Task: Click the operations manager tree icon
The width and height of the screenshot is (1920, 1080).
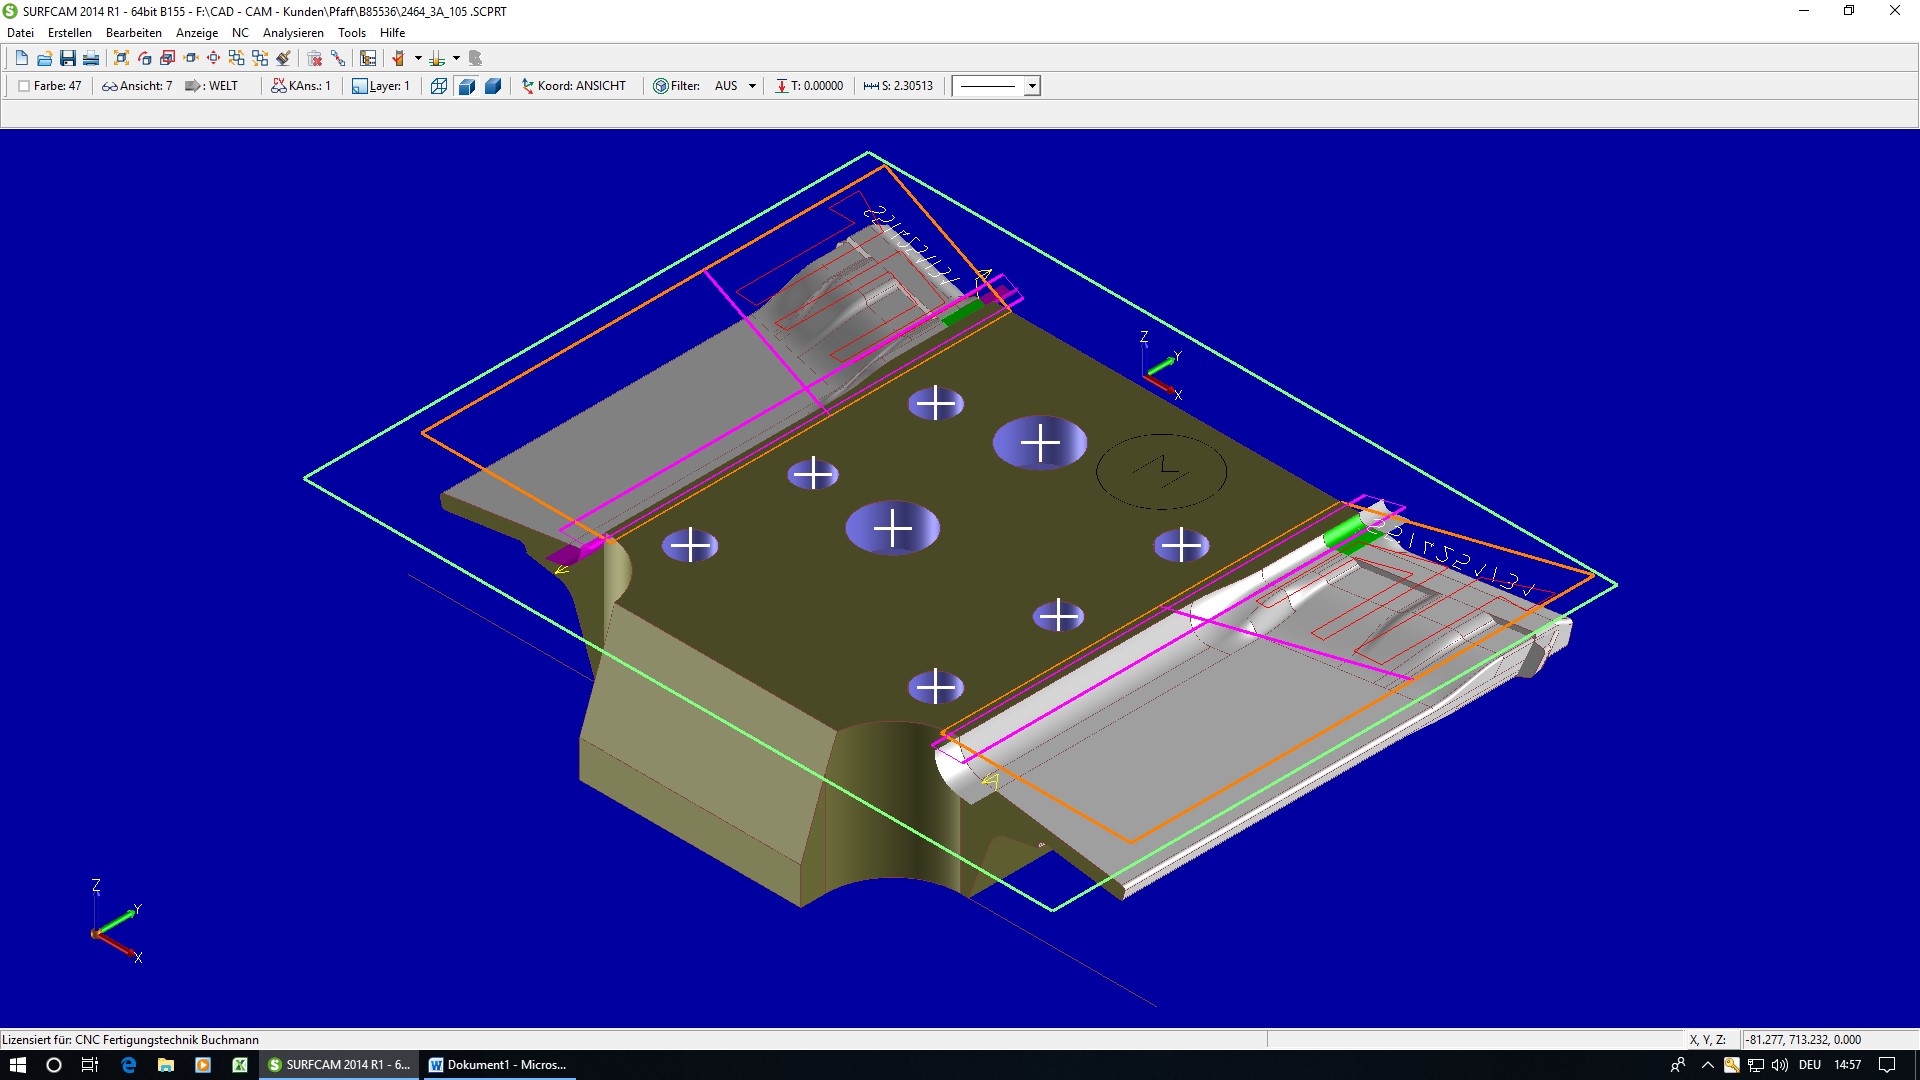Action: [x=368, y=58]
